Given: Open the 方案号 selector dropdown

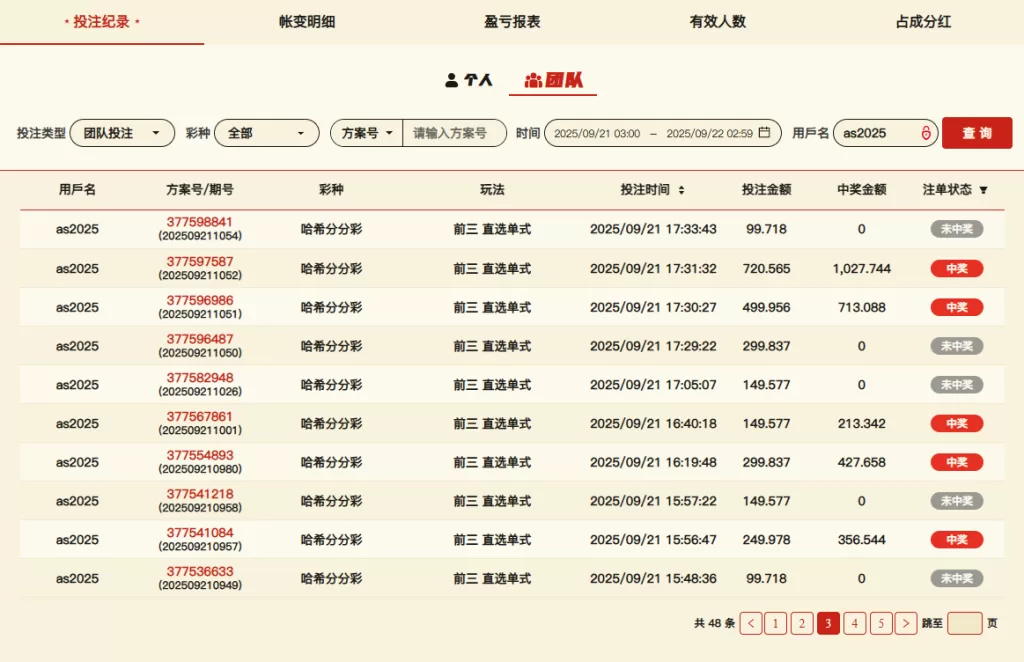Looking at the screenshot, I should tap(366, 133).
